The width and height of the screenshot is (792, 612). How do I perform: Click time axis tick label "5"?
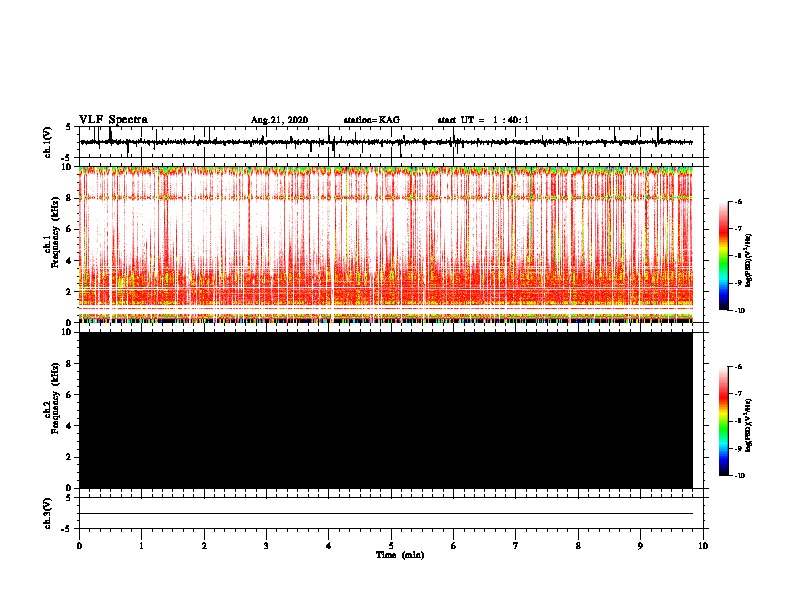pyautogui.click(x=391, y=546)
